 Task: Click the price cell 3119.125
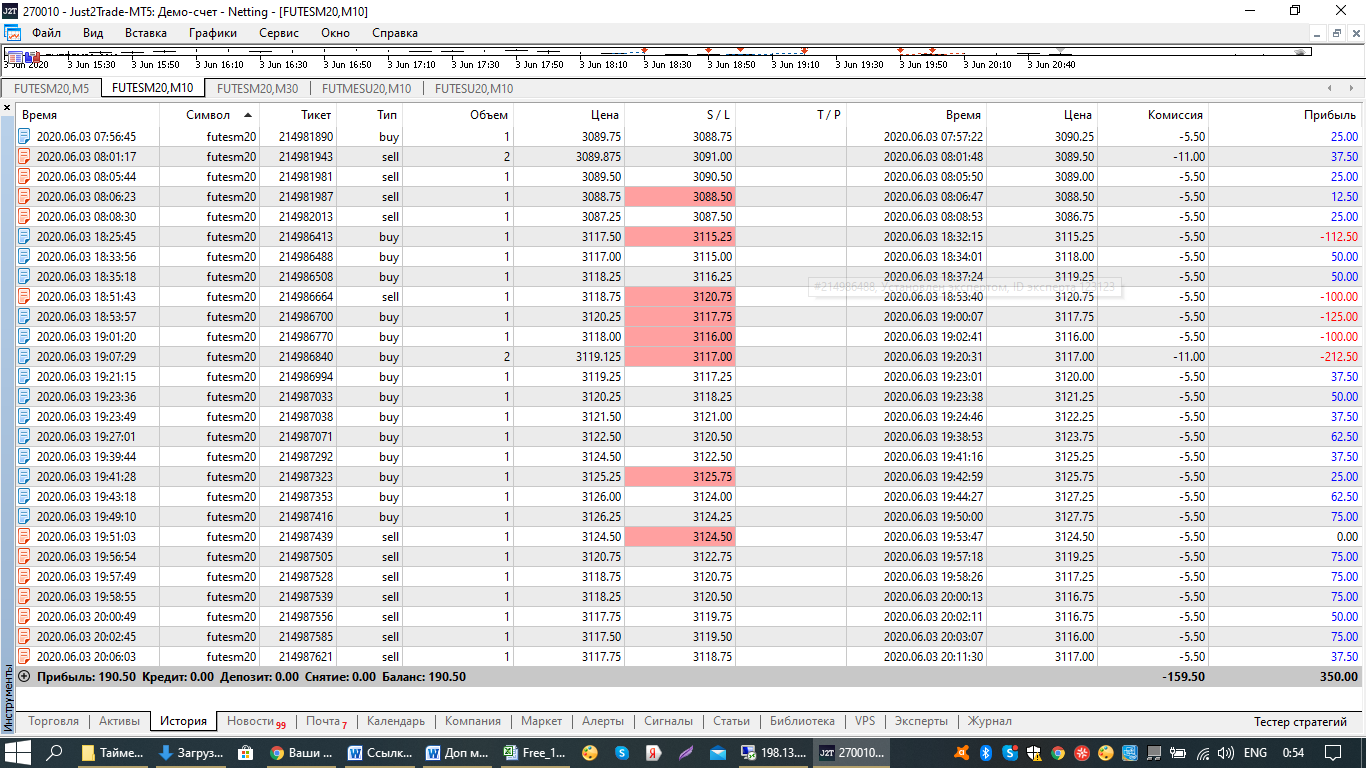[x=598, y=357]
